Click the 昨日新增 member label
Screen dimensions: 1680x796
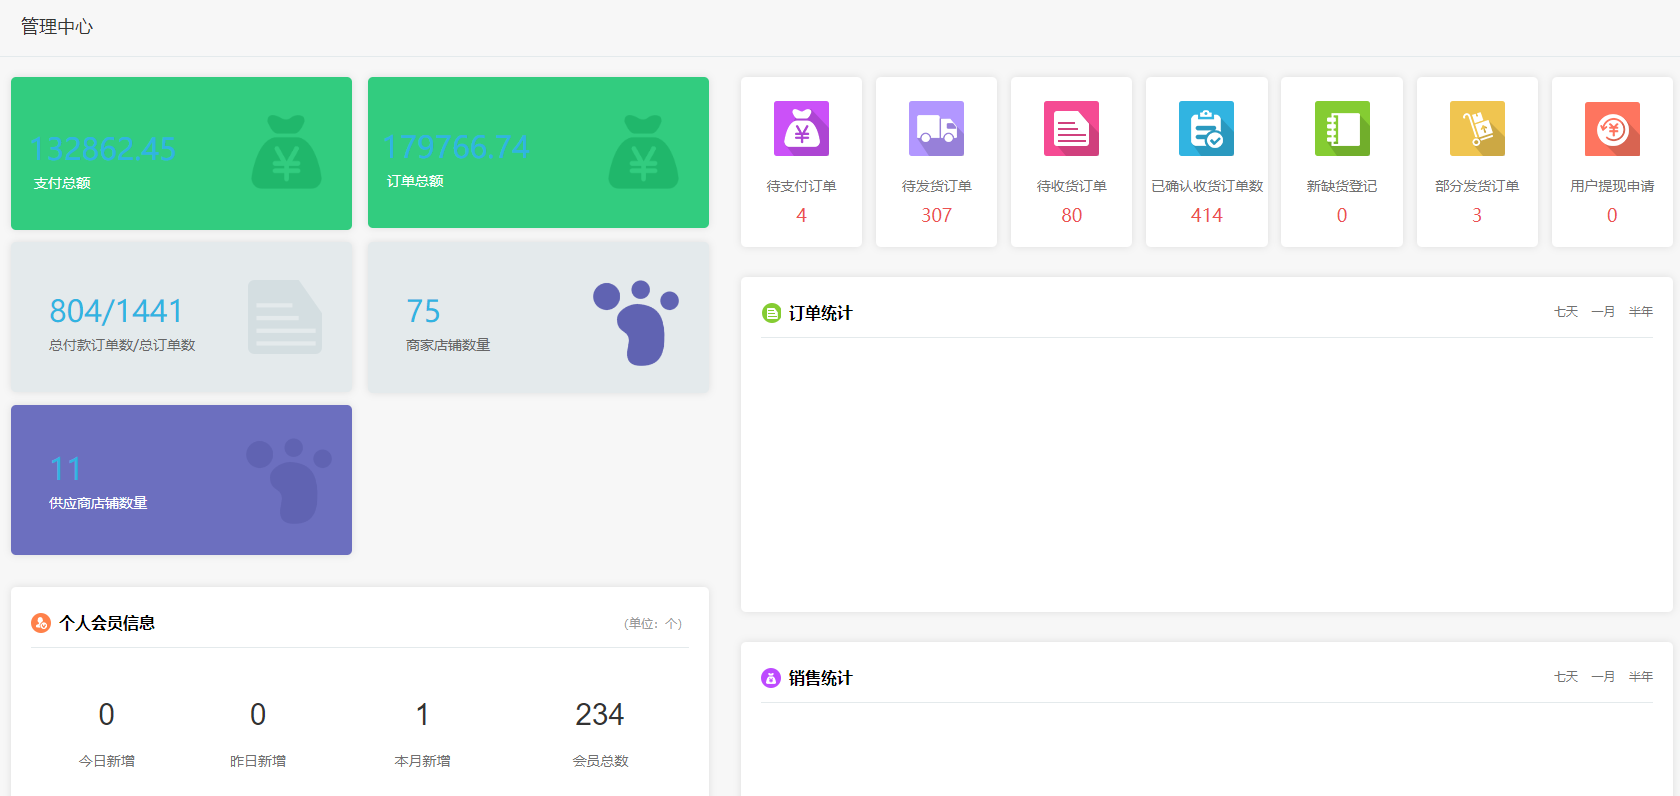point(258,761)
